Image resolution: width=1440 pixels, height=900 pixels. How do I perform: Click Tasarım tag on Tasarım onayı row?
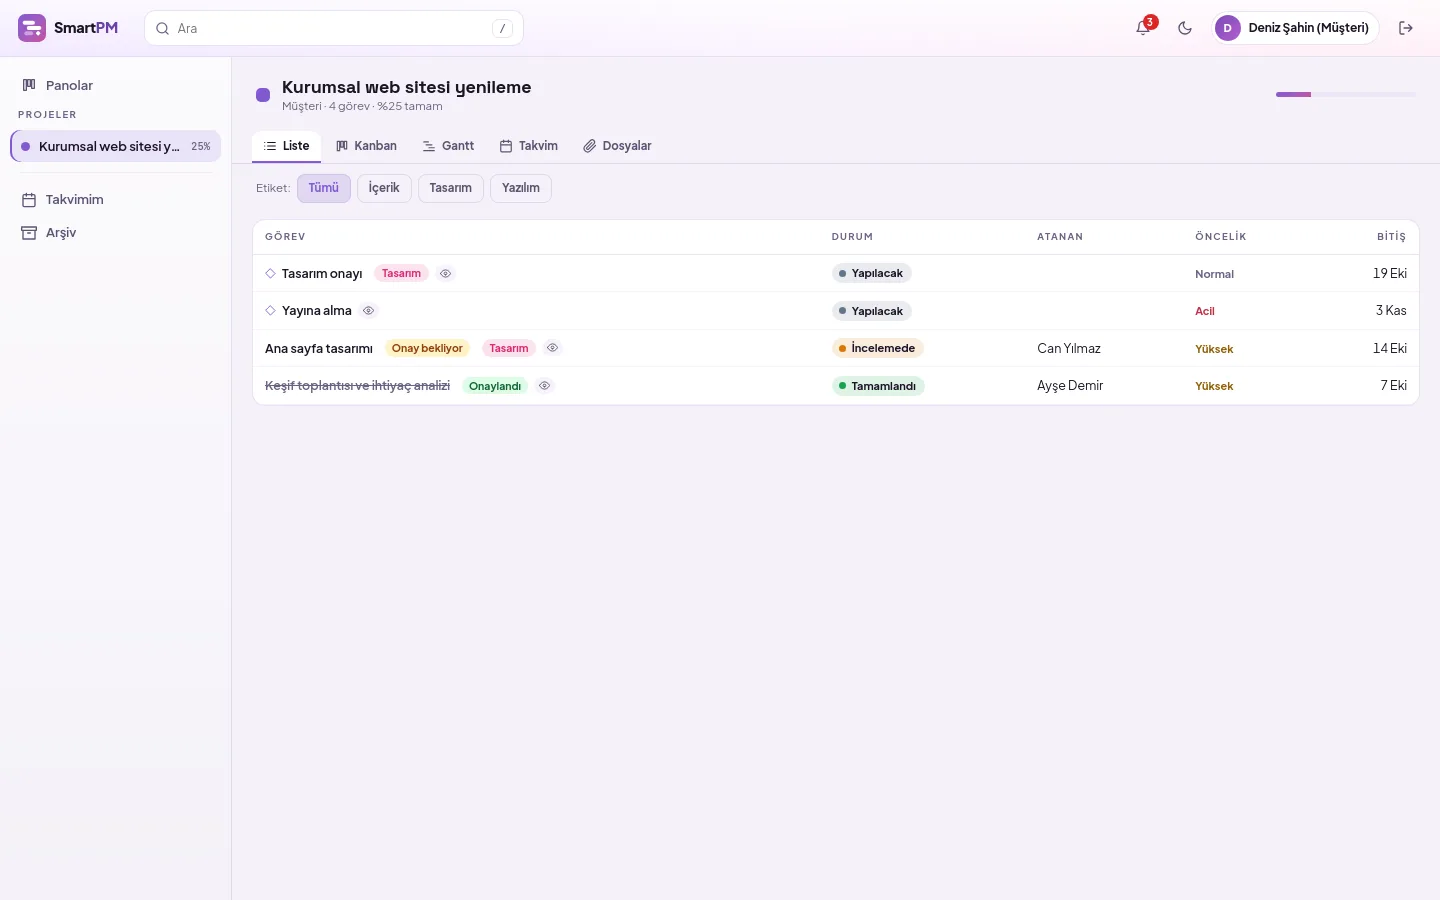(x=401, y=273)
